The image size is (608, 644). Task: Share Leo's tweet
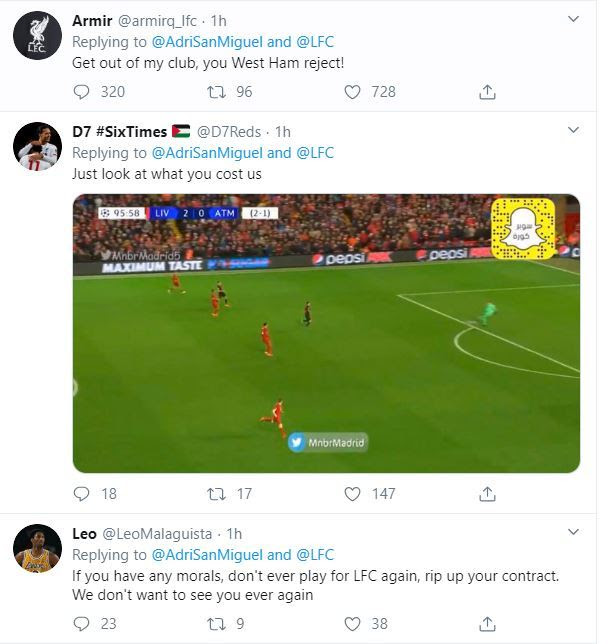(x=487, y=624)
